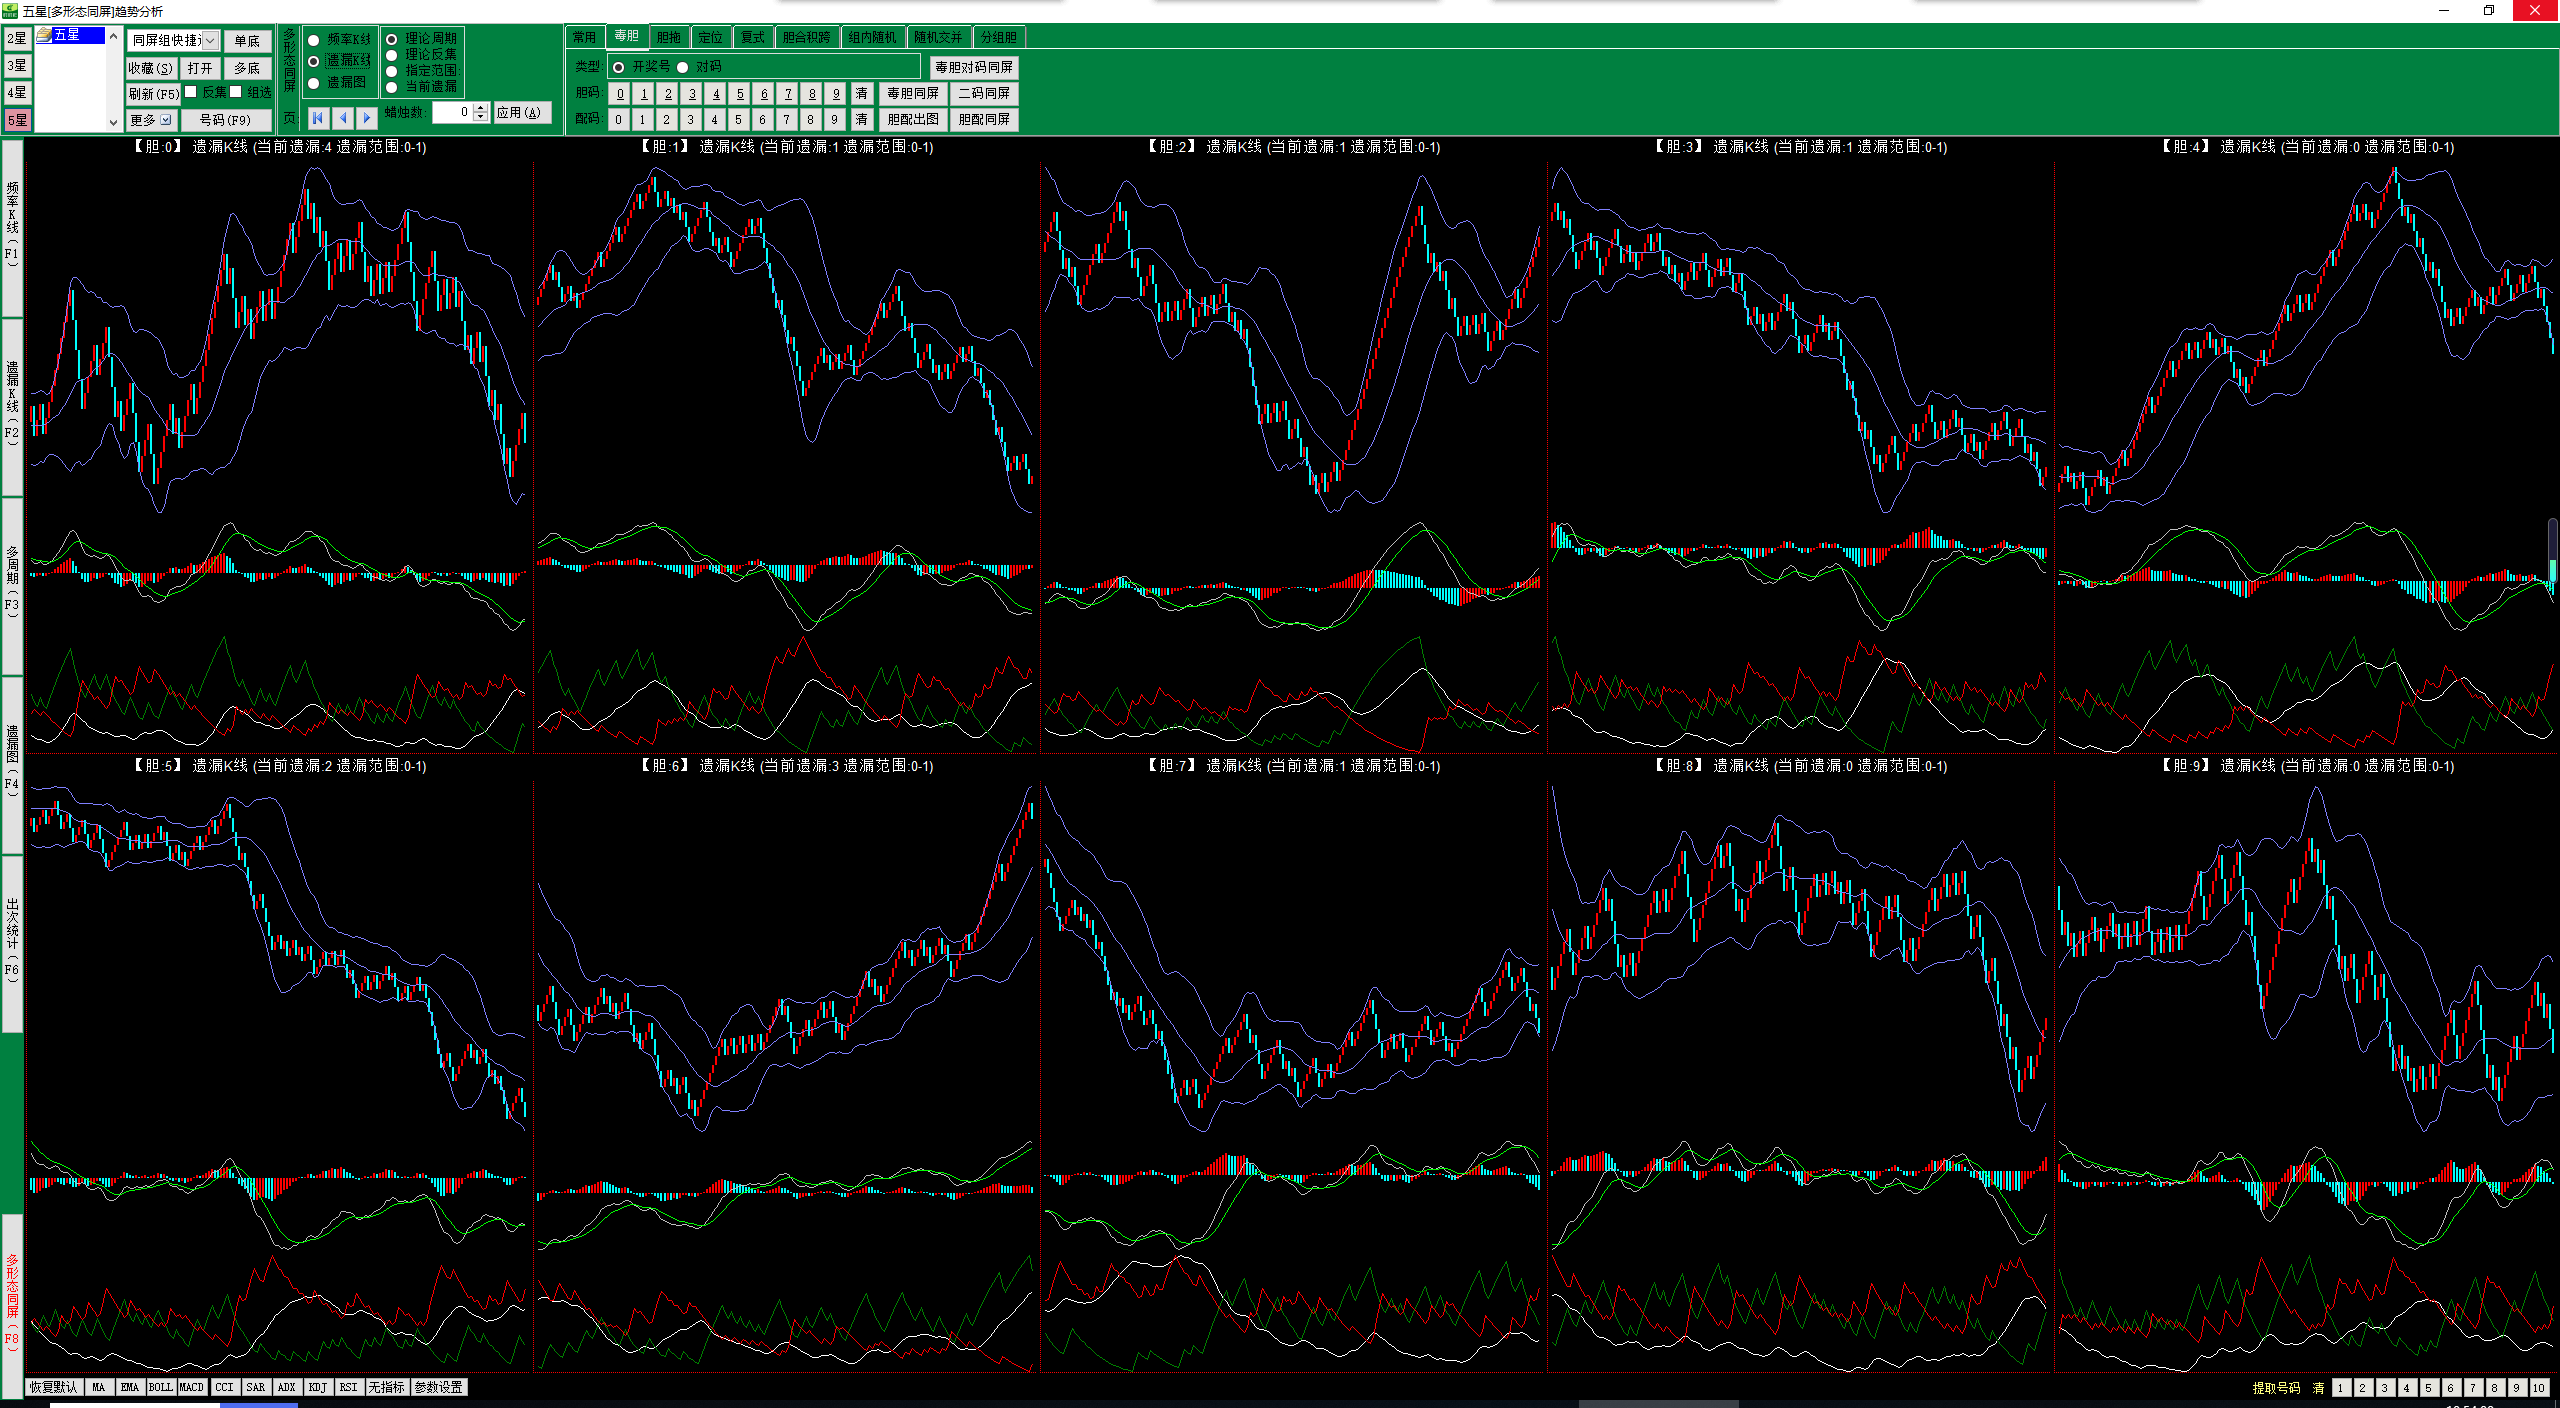Click the 蜡烛数 number input field
This screenshot has height=1408, width=2560.
[x=452, y=112]
